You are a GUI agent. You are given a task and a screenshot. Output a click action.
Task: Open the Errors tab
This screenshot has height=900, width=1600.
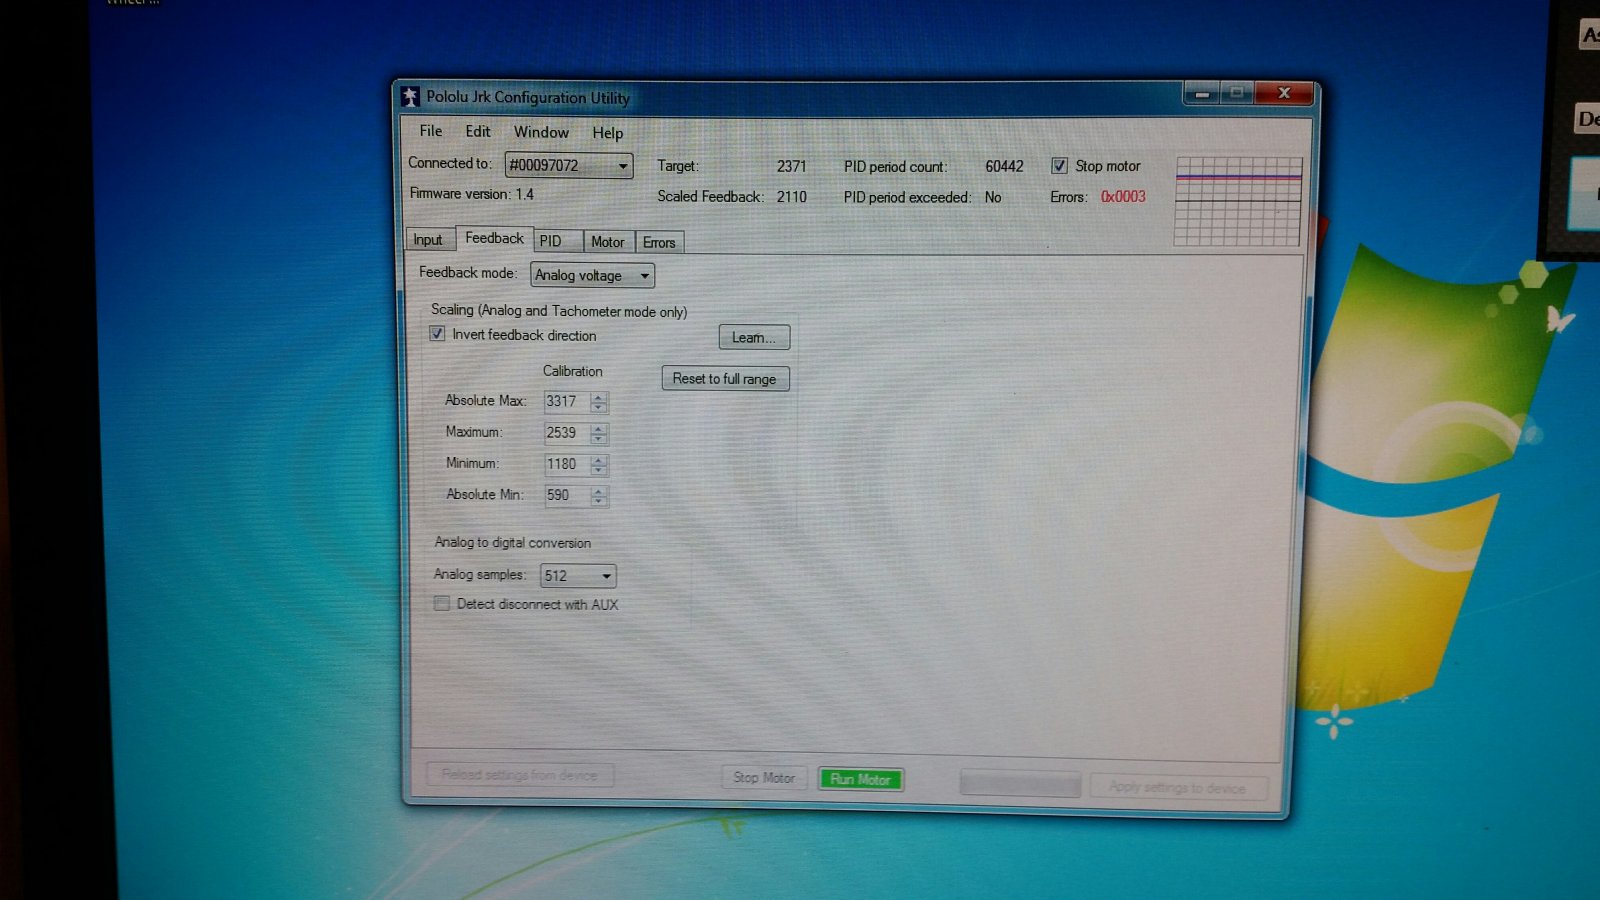pos(659,242)
